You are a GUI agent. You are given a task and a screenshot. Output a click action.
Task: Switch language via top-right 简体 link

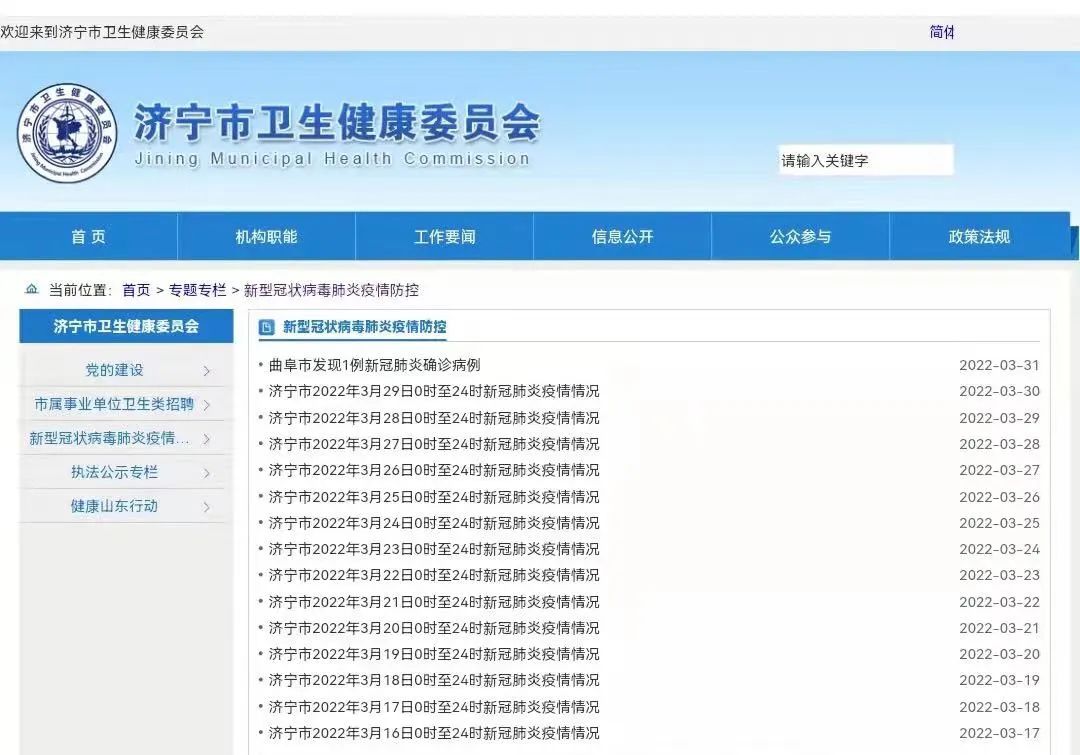click(x=942, y=32)
